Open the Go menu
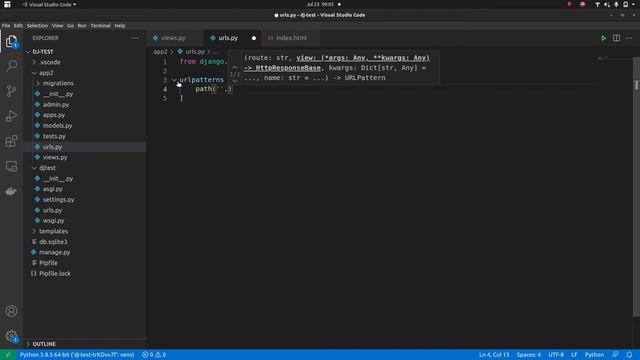Screen dimensions: 640x360 (x=71, y=26)
